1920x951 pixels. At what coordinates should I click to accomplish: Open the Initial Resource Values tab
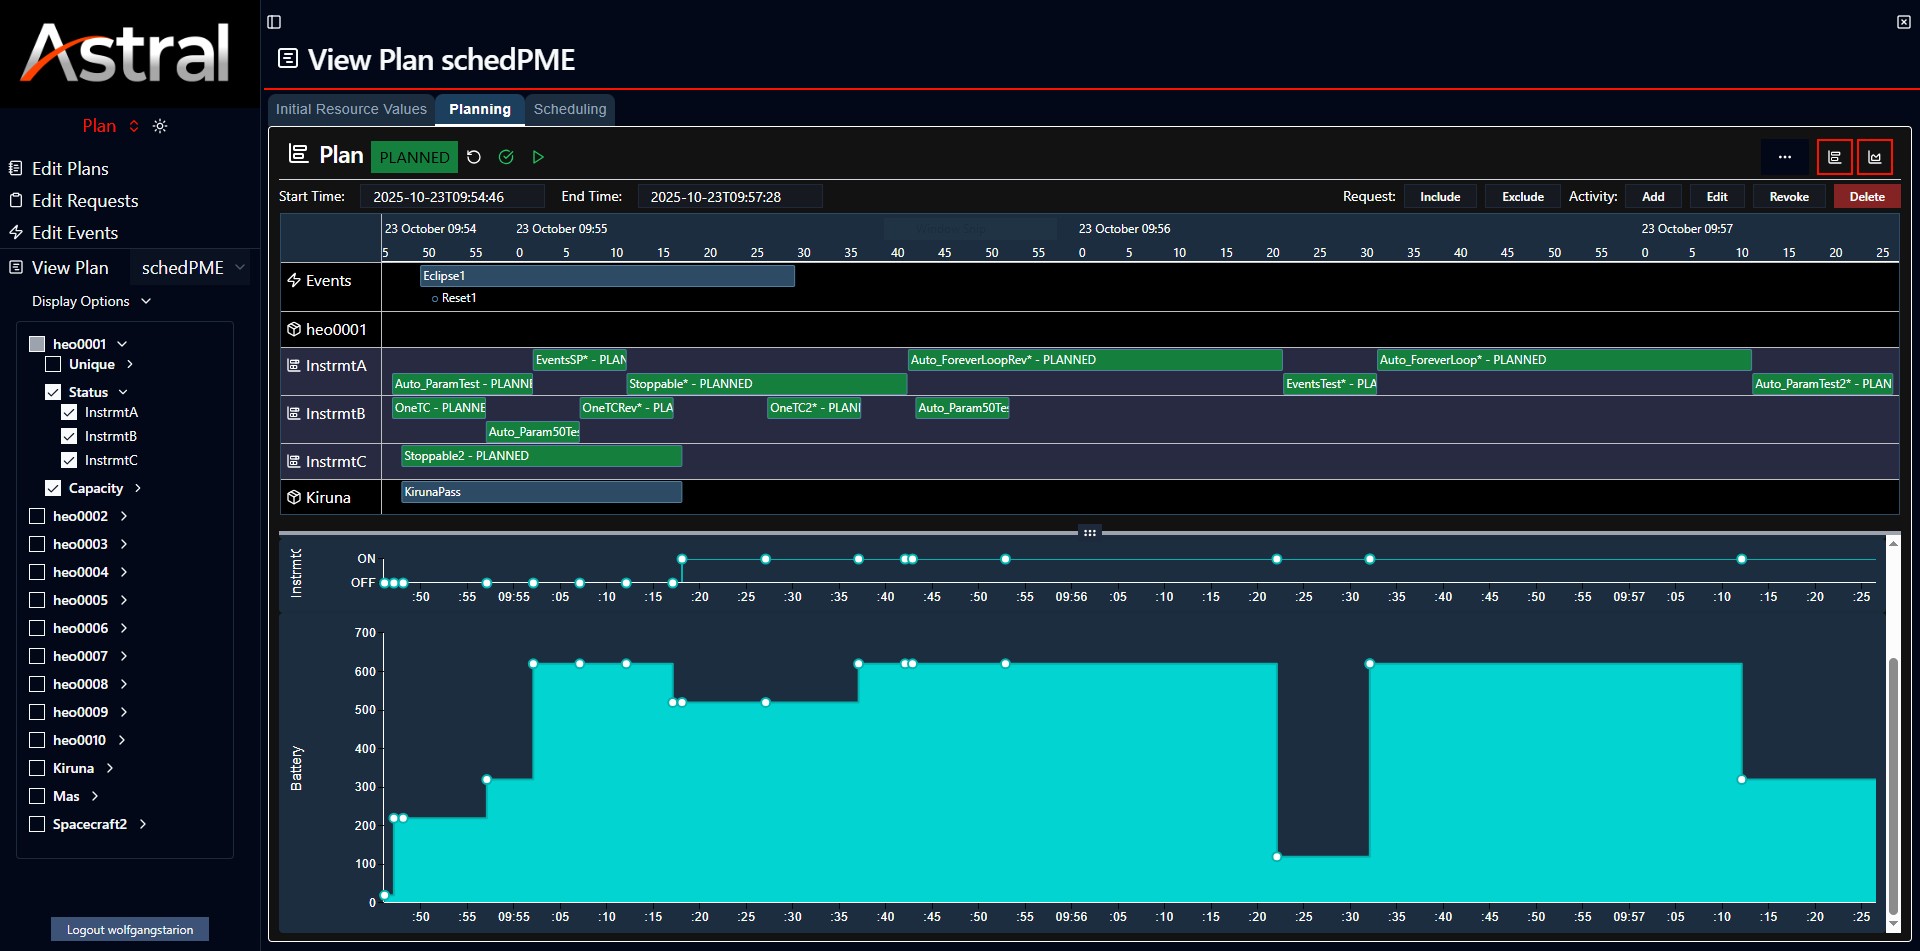351,109
